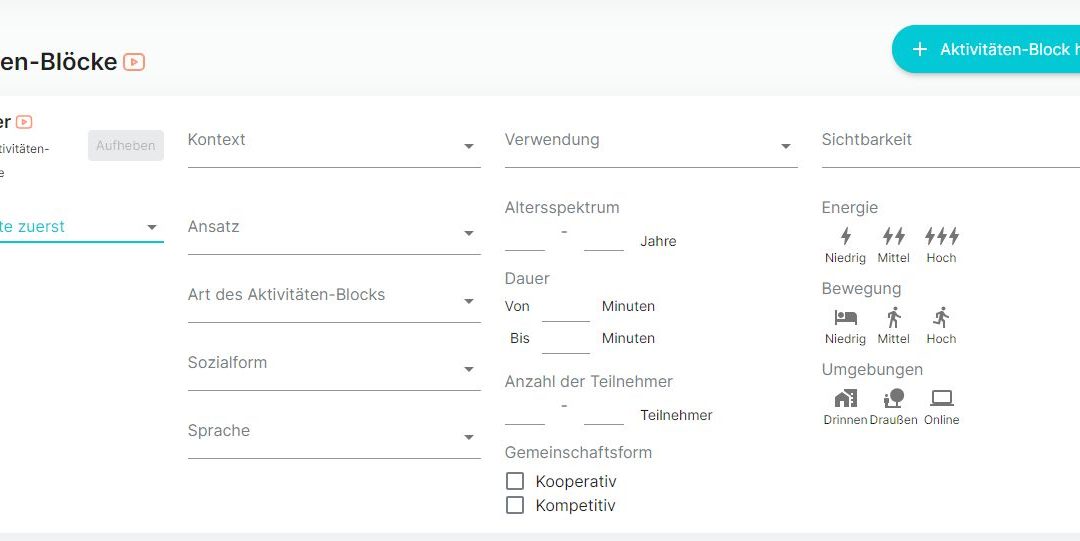Select the Drinnen indoor house icon
Viewport: 1080px width, 541px height.
846,398
